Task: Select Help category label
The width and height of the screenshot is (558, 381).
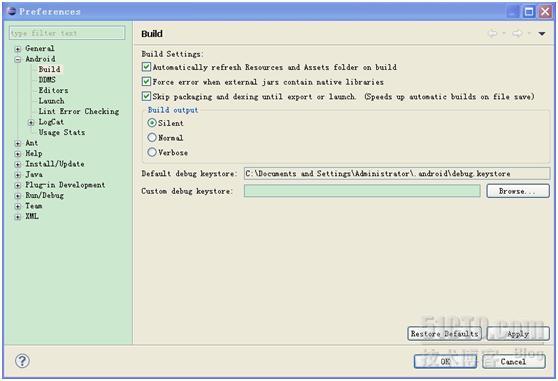Action: [34, 153]
